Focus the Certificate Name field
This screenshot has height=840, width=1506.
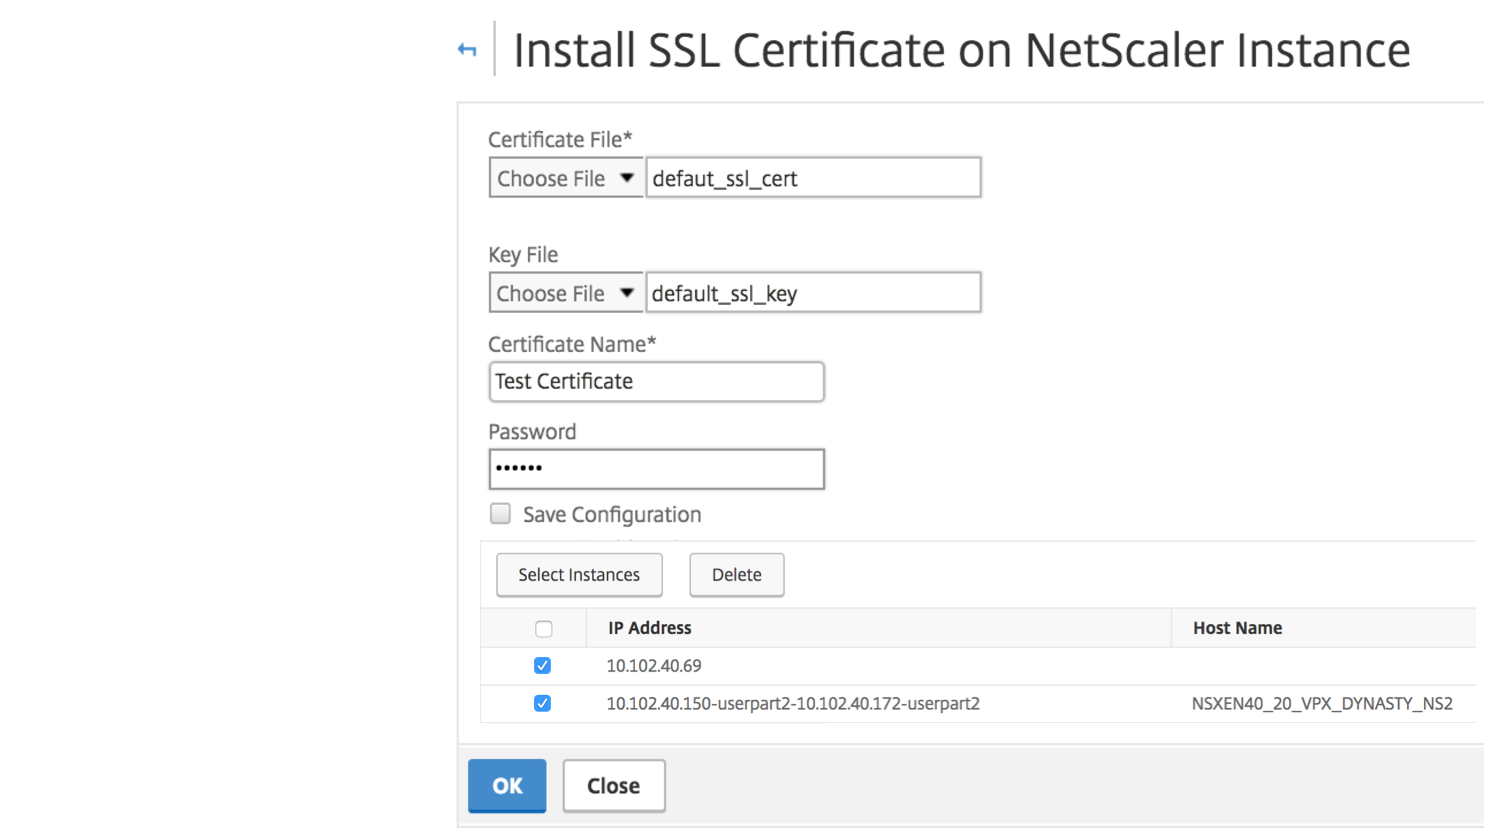point(656,381)
